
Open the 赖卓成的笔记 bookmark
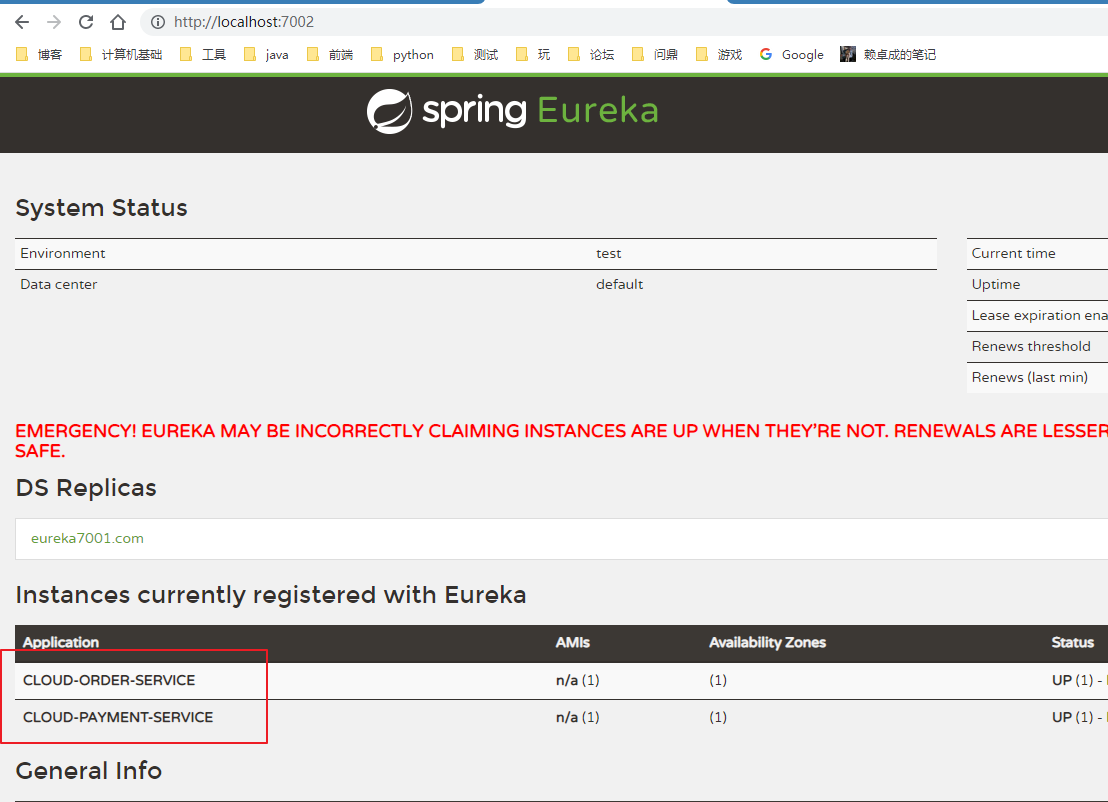point(888,54)
